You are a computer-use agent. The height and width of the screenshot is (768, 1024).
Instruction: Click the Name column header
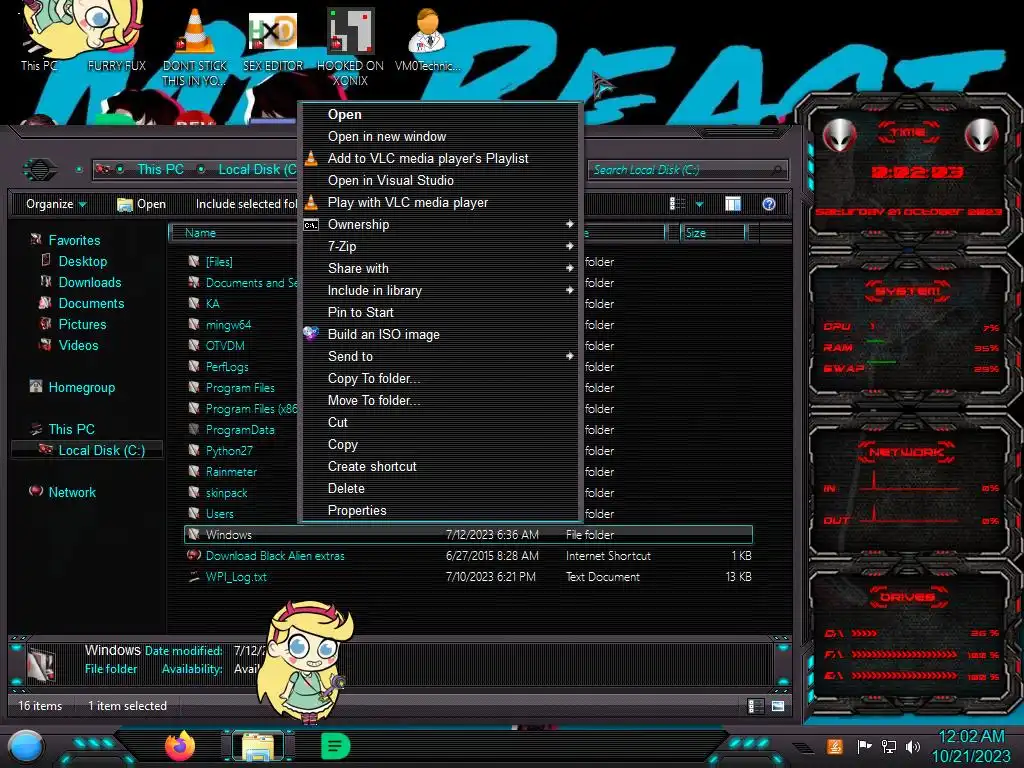[x=234, y=232]
